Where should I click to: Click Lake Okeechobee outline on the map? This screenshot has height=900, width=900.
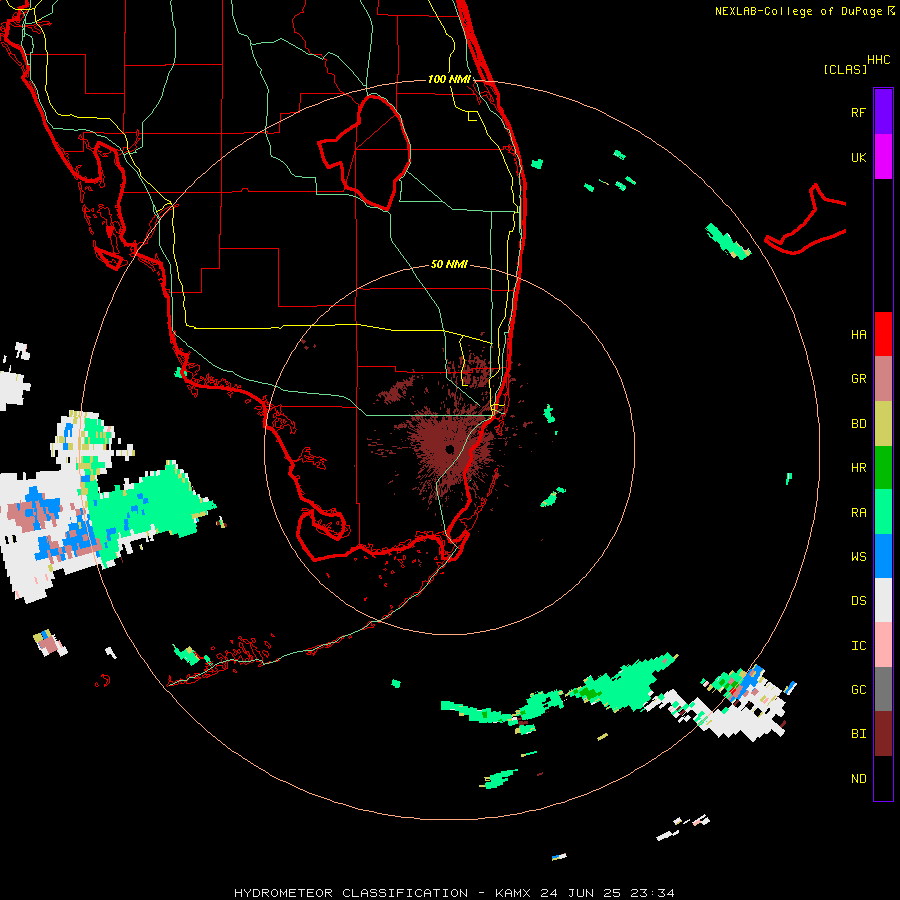pyautogui.click(x=365, y=151)
